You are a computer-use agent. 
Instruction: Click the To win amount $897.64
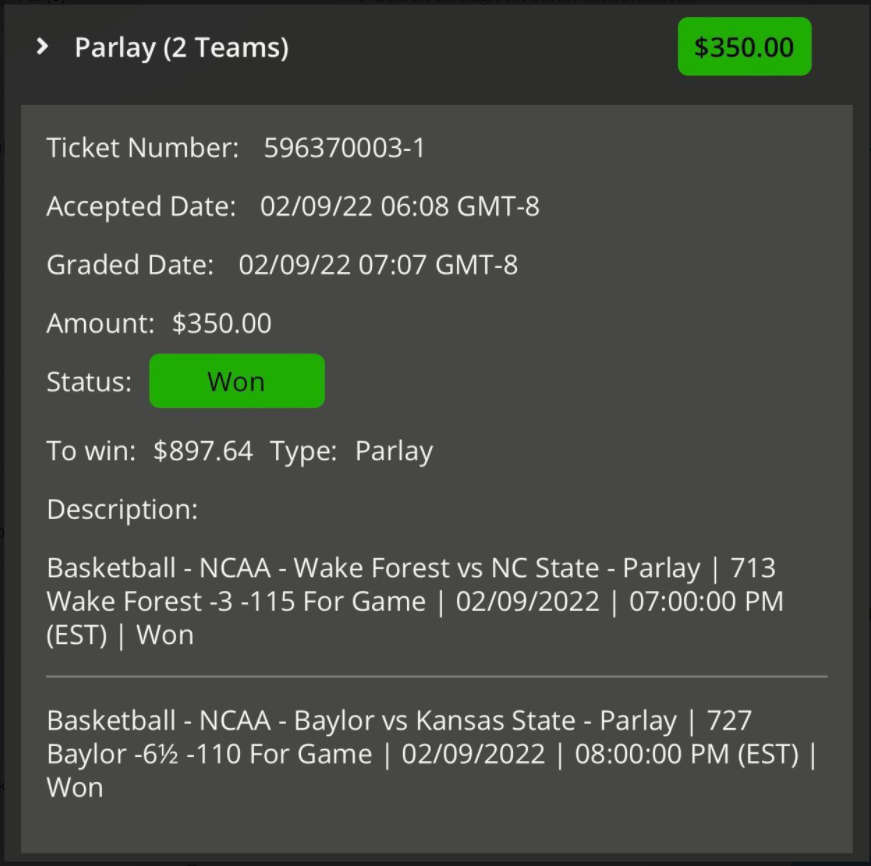203,450
